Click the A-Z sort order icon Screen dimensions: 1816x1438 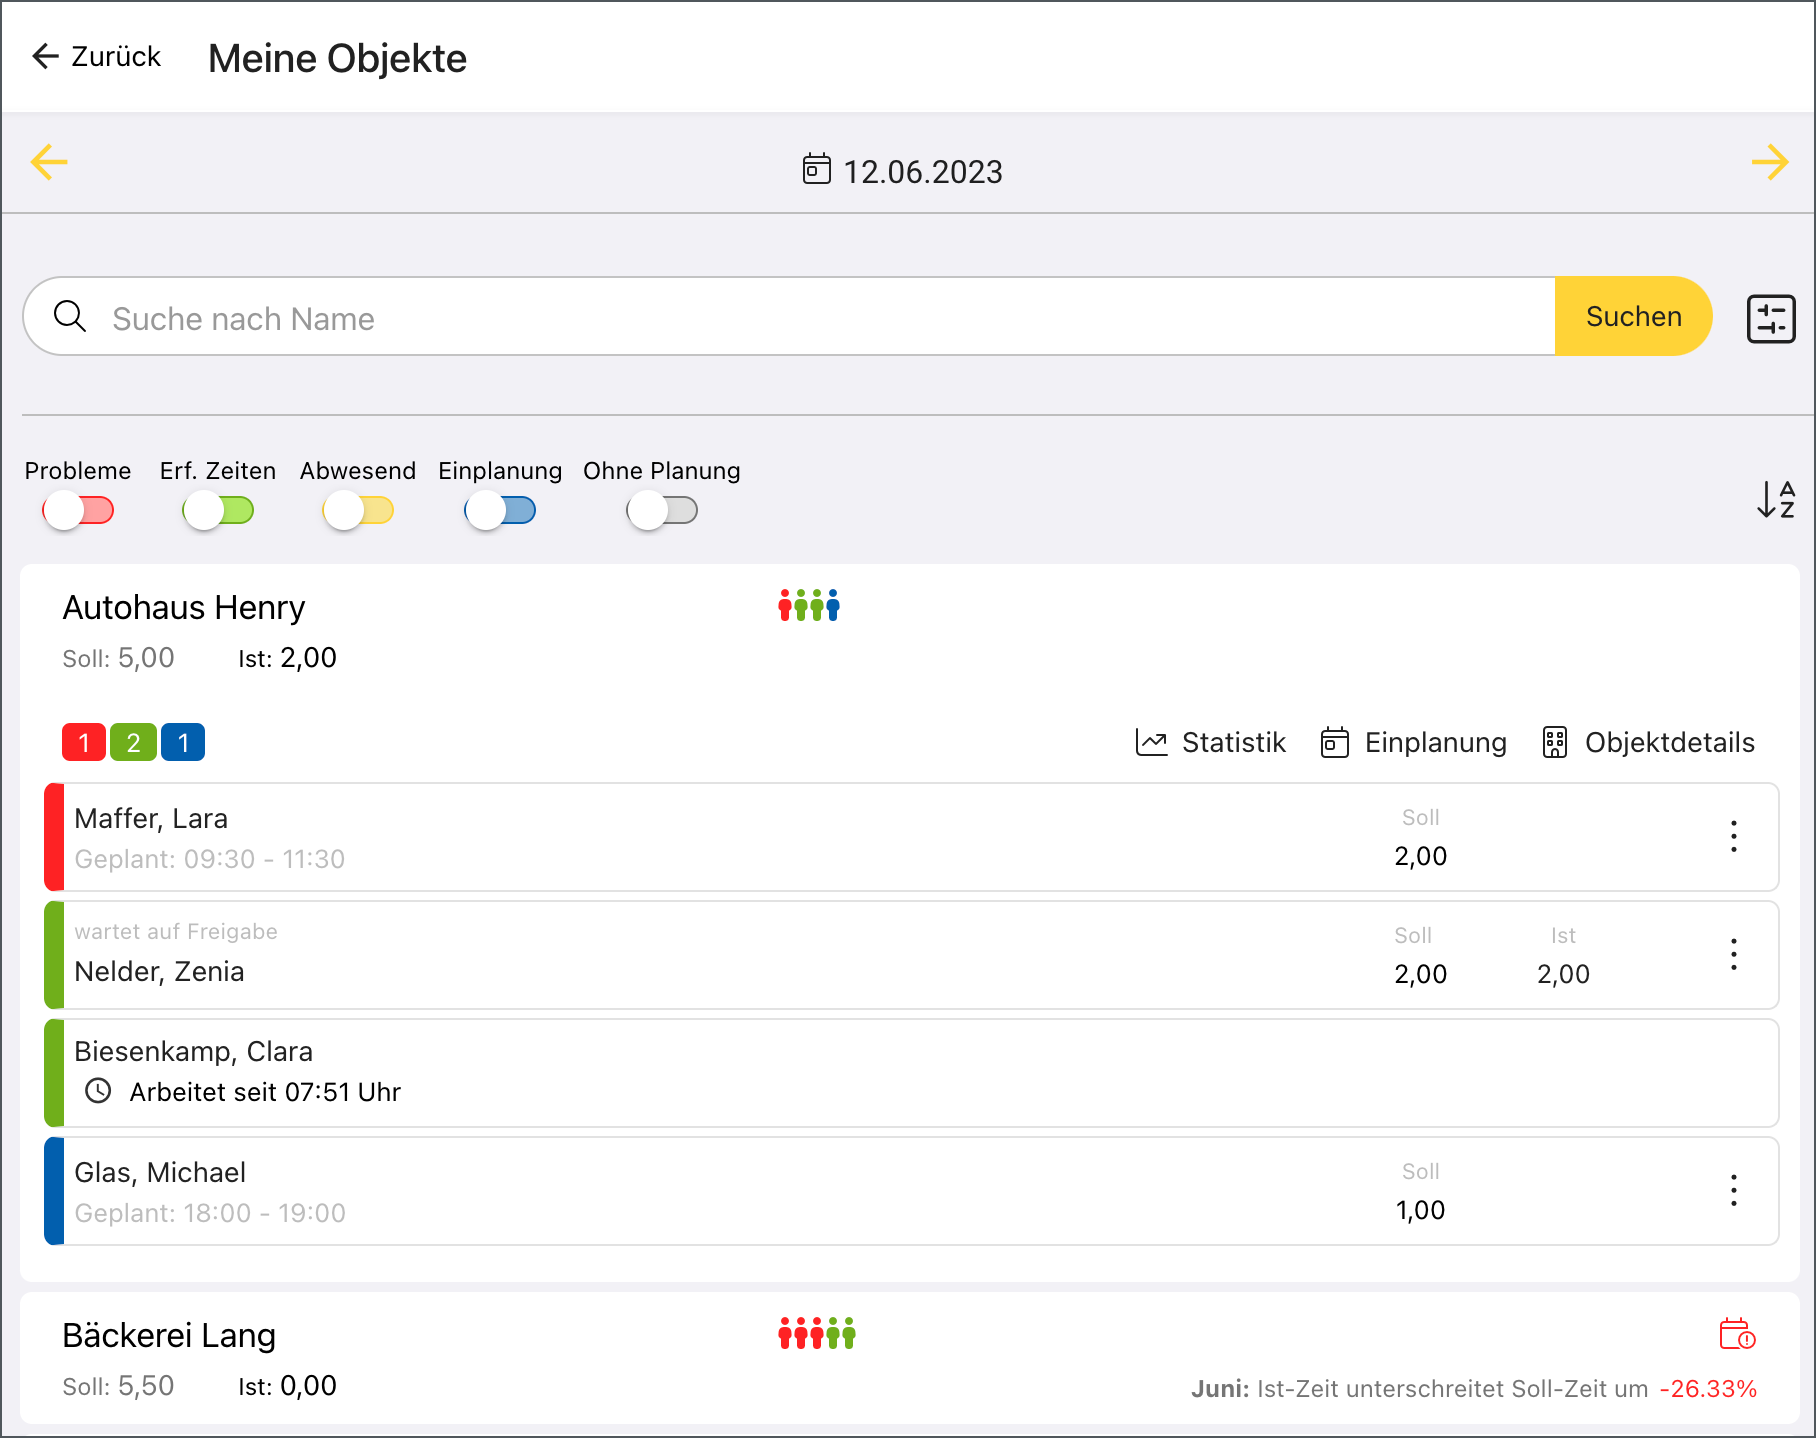click(x=1775, y=499)
